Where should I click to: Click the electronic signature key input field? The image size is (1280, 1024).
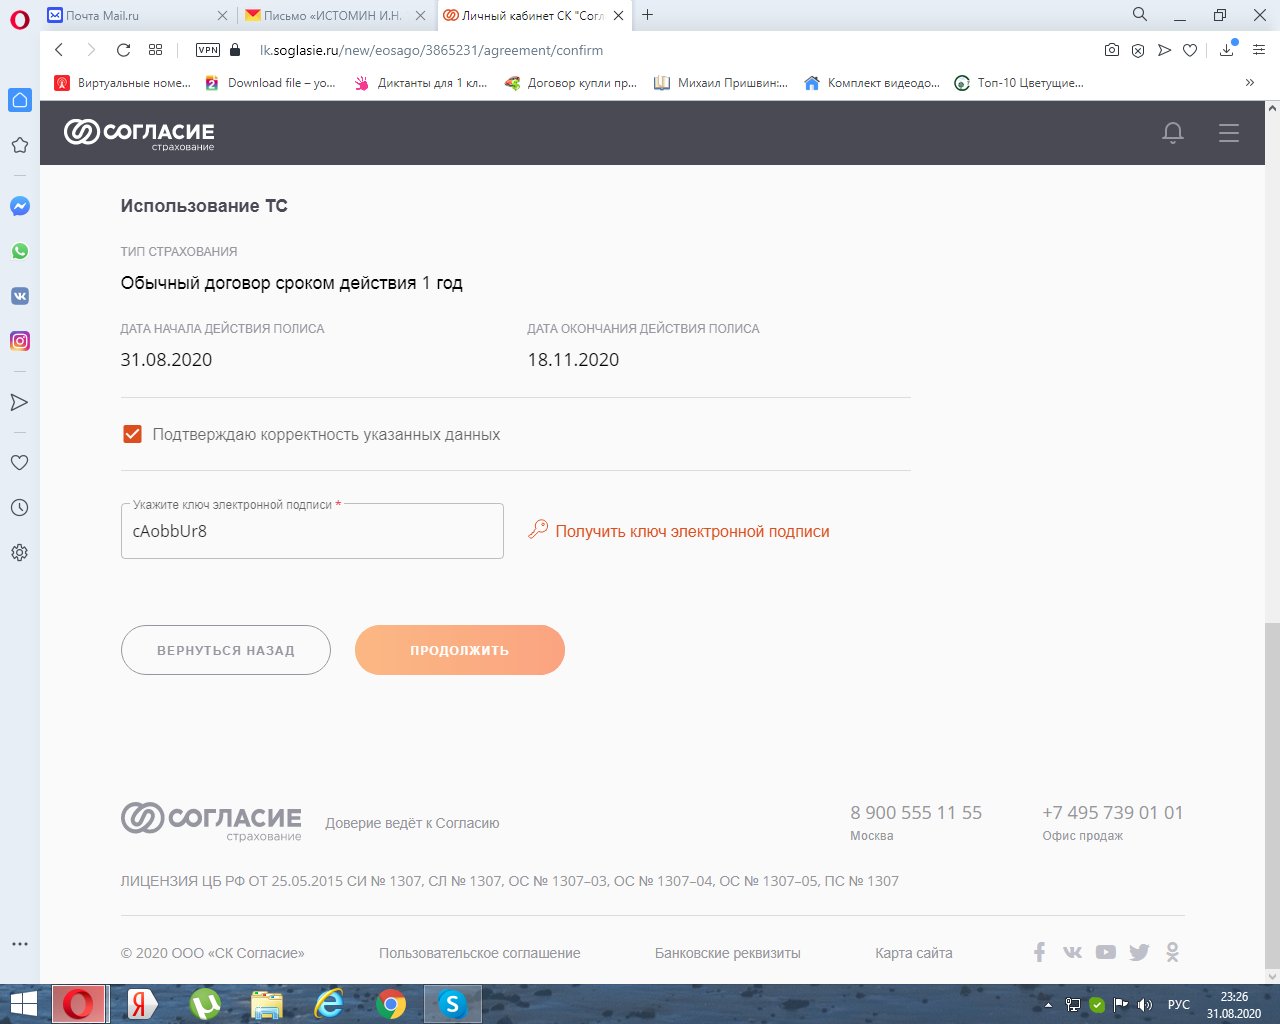tap(312, 531)
